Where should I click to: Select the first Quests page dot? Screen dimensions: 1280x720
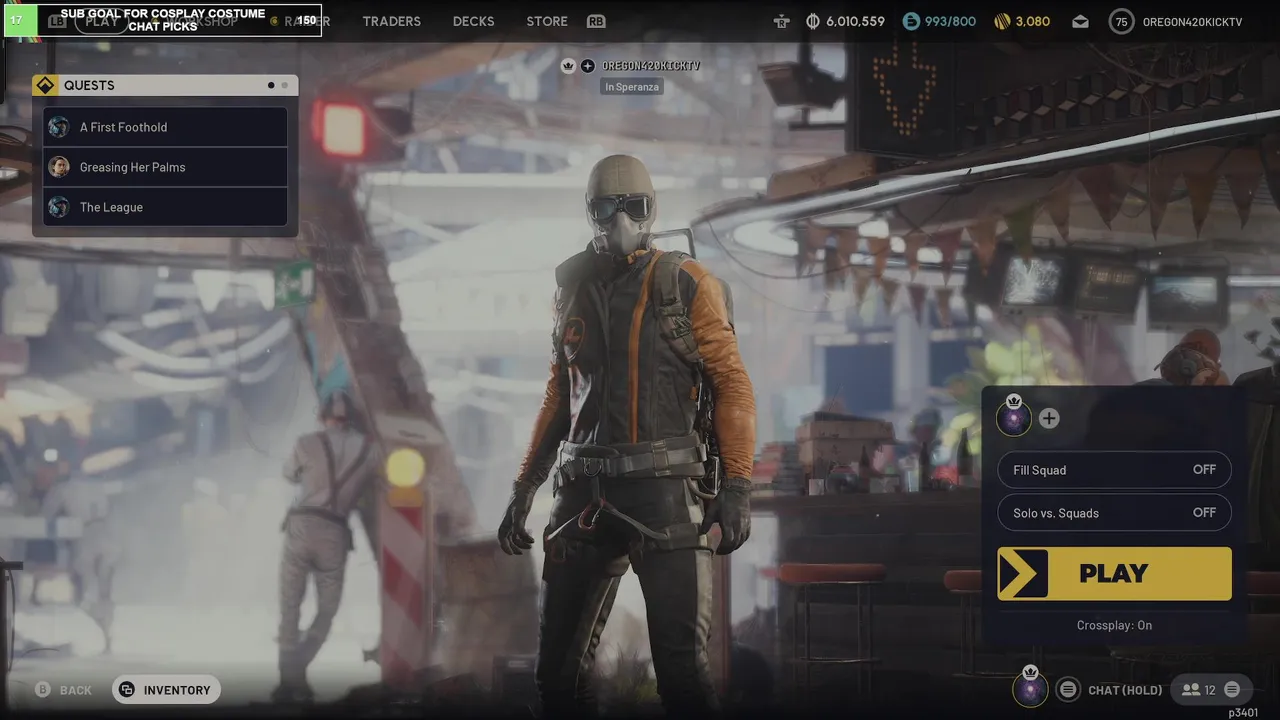click(x=271, y=85)
